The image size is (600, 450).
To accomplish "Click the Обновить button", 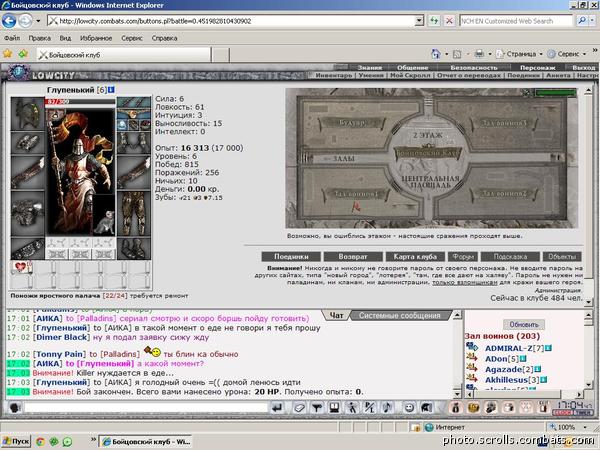I will (x=524, y=324).
